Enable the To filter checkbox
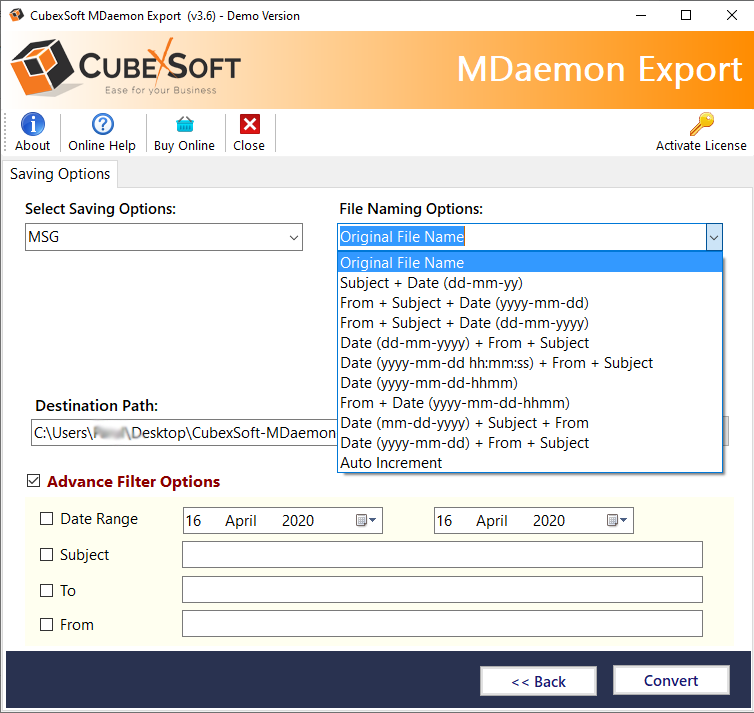Screen dimensions: 754x713 [46, 591]
